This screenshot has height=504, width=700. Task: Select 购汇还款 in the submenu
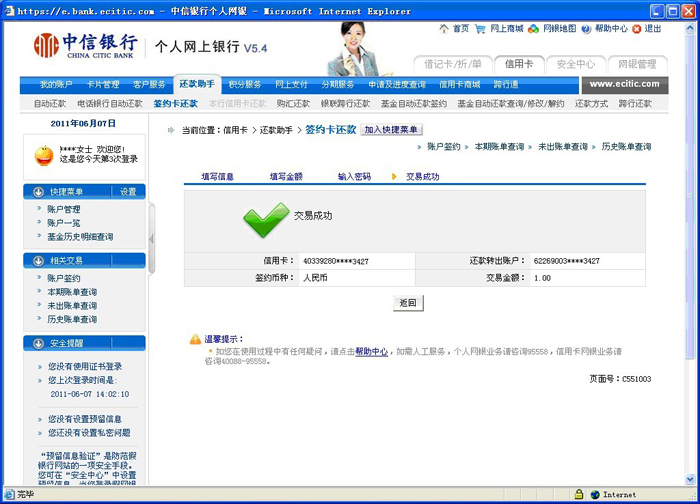coord(293,103)
